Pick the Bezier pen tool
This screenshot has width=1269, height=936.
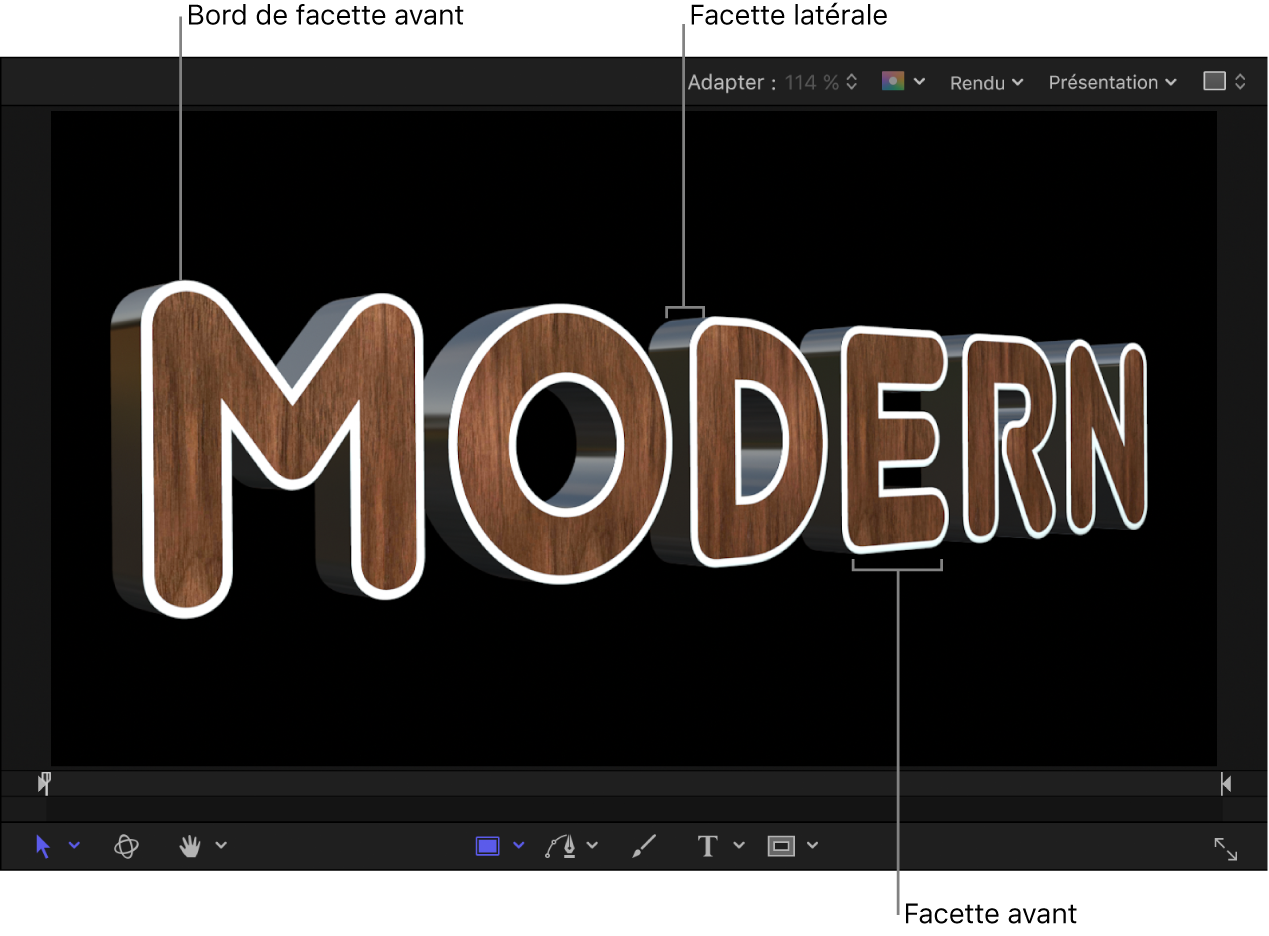(563, 845)
